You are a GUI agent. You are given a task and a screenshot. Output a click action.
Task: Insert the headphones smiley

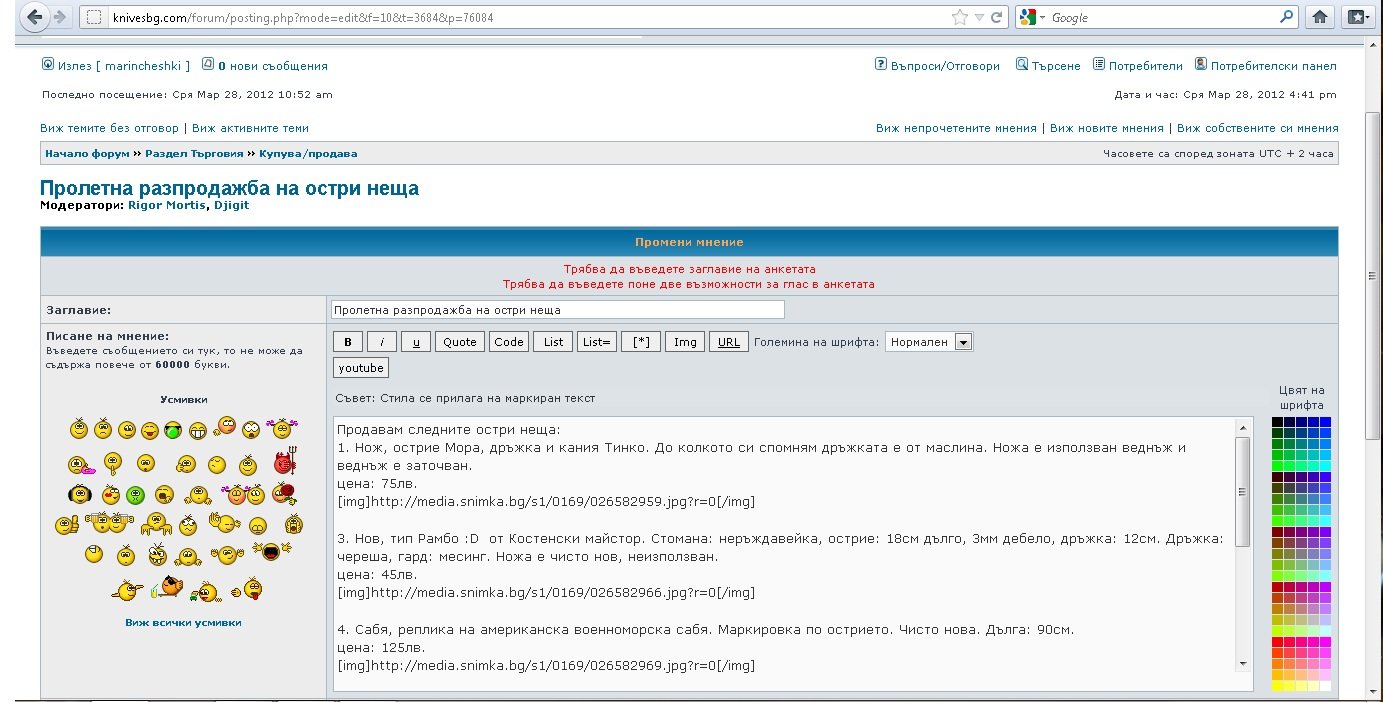click(x=80, y=494)
